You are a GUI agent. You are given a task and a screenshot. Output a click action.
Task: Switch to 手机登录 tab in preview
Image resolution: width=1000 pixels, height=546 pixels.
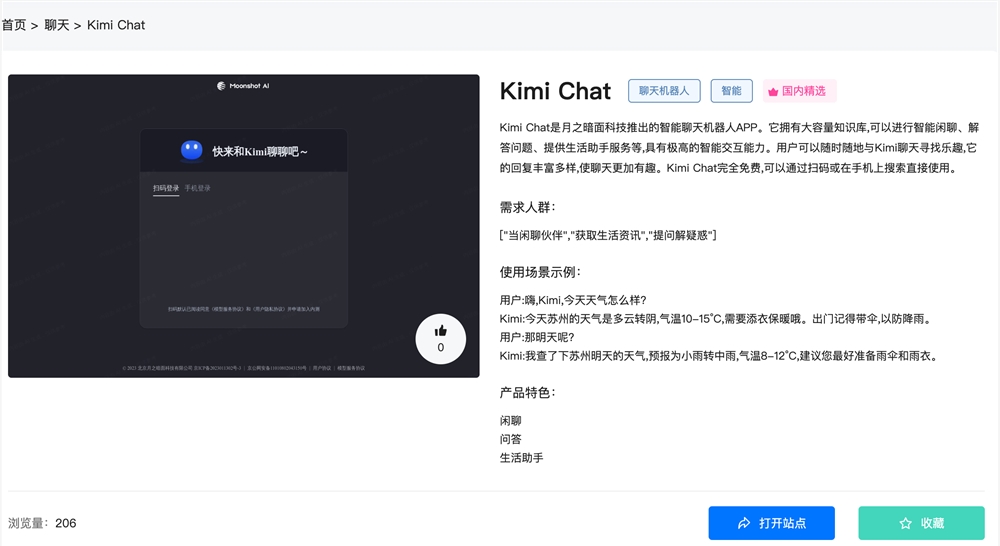tap(198, 188)
